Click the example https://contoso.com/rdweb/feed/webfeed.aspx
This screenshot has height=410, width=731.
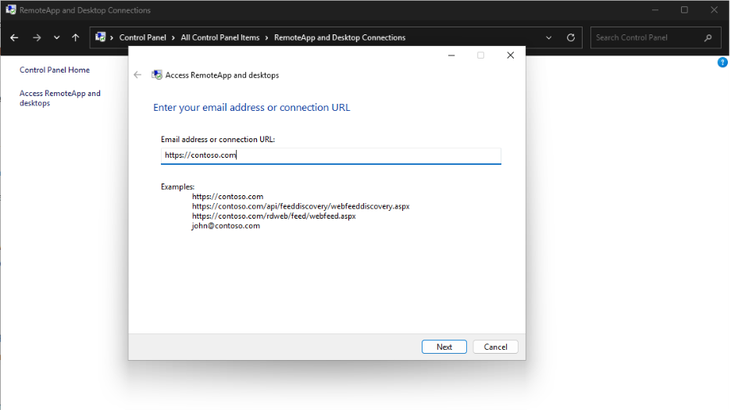(x=274, y=216)
